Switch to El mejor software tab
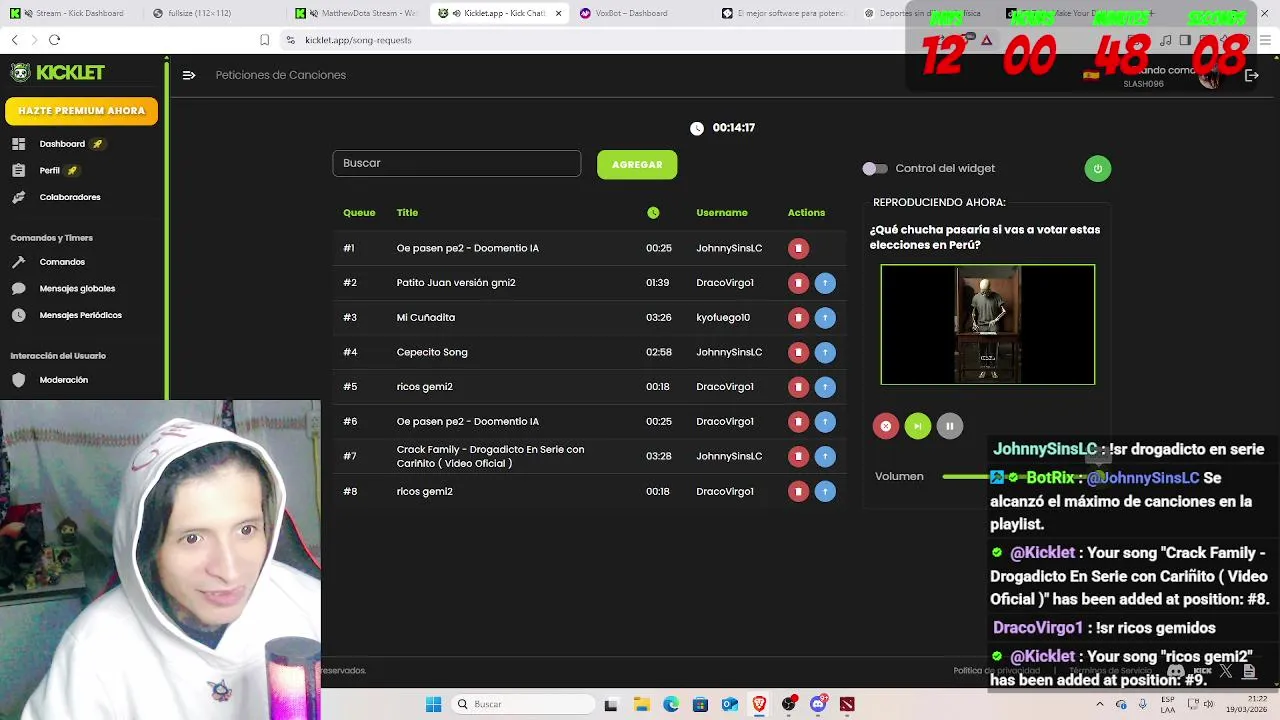1280x720 pixels. tap(783, 13)
